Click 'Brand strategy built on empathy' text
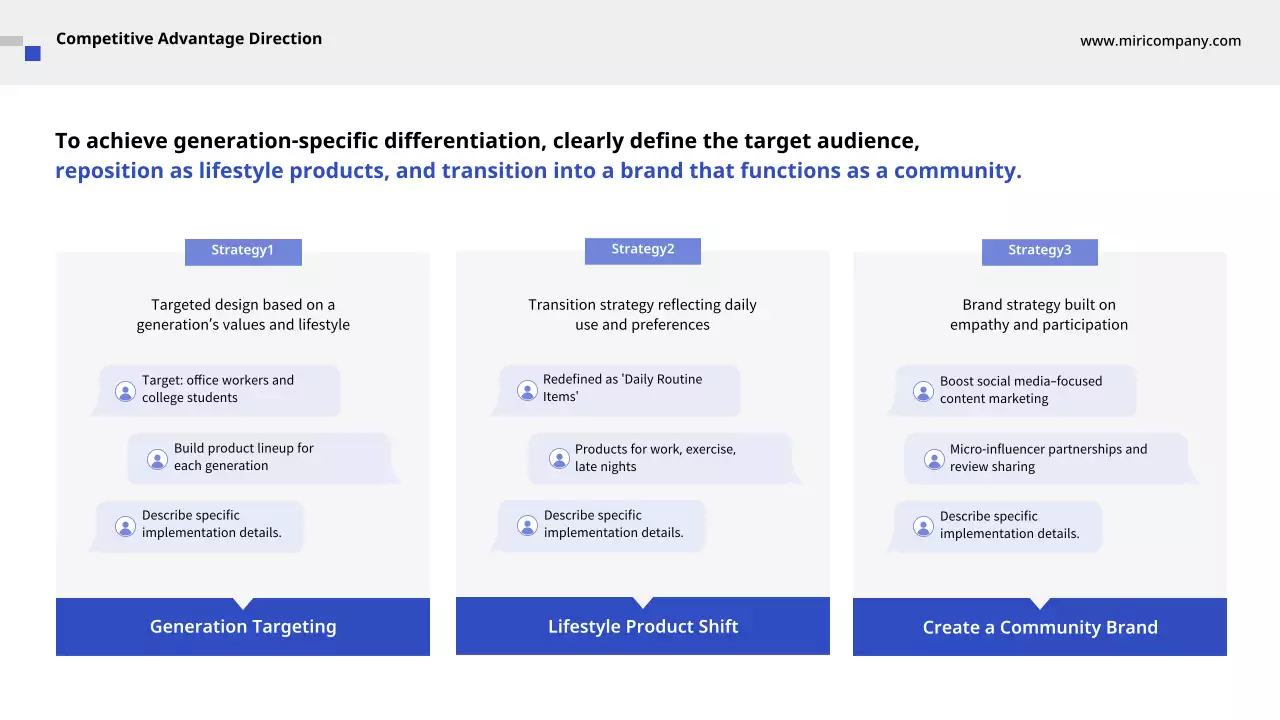This screenshot has width=1280, height=720. (x=1039, y=315)
